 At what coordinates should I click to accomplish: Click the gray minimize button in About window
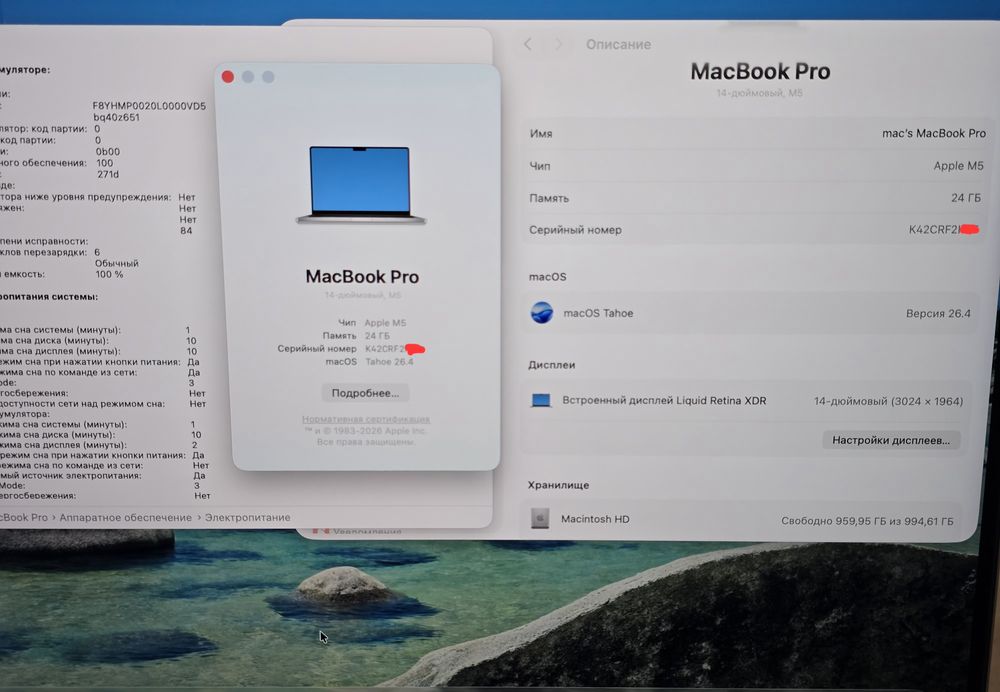tap(248, 77)
